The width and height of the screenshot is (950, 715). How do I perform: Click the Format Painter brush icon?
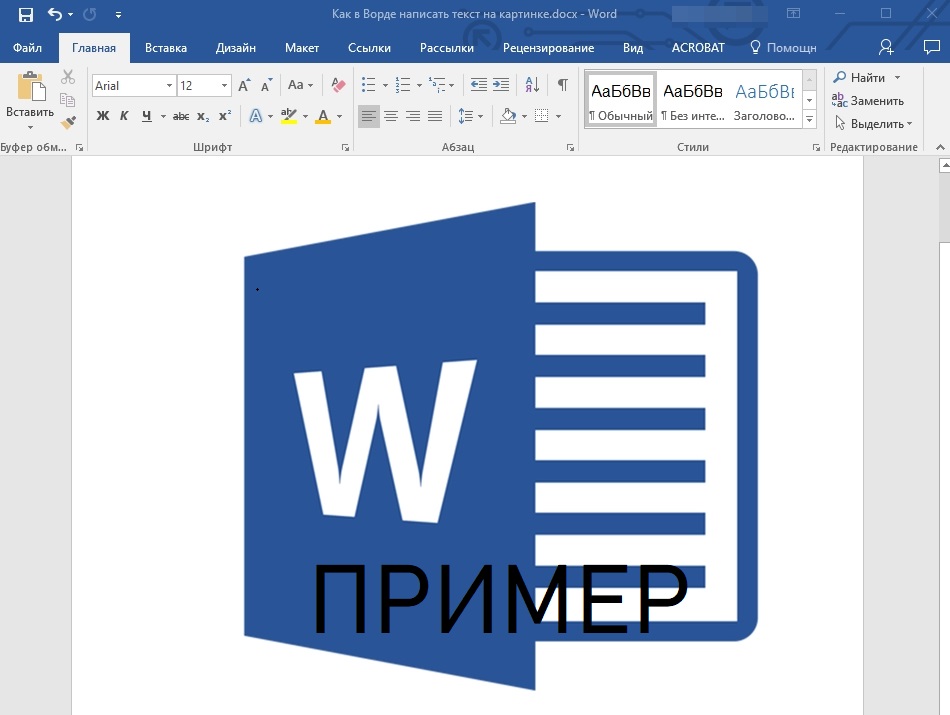tap(68, 122)
